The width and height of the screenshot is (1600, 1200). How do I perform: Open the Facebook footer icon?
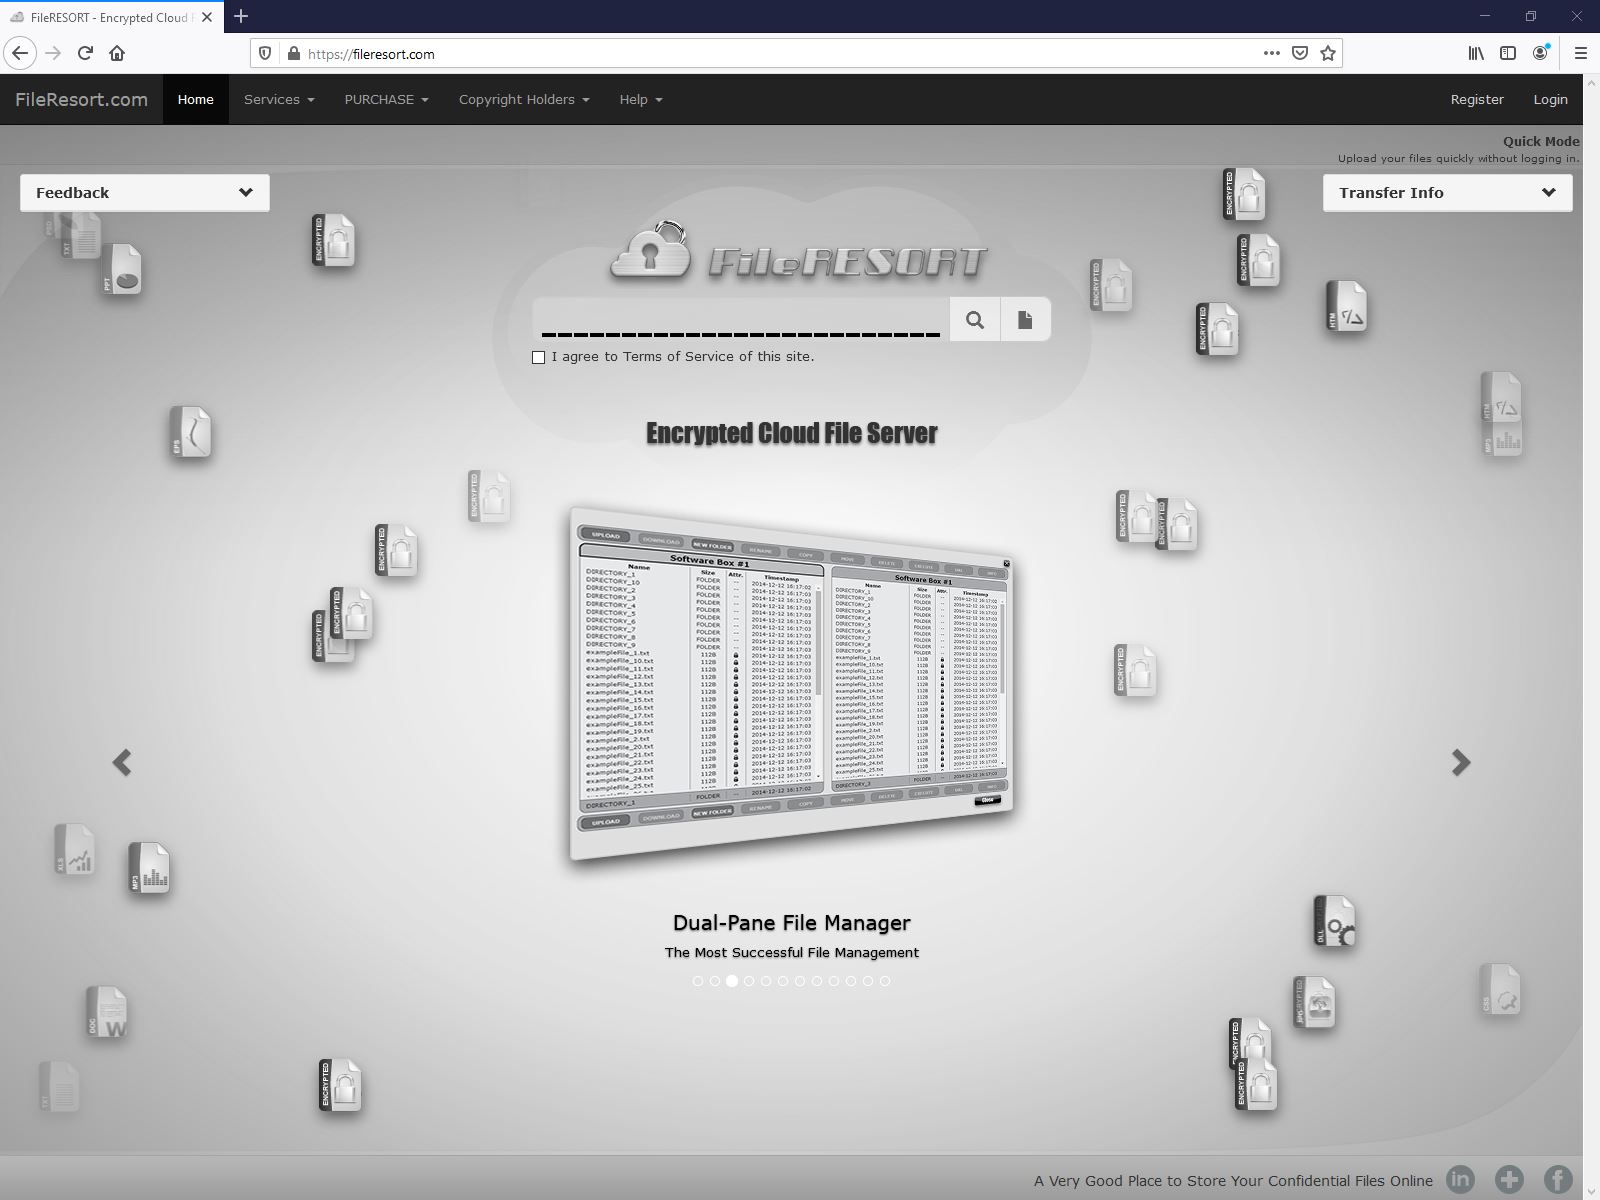[1558, 1180]
